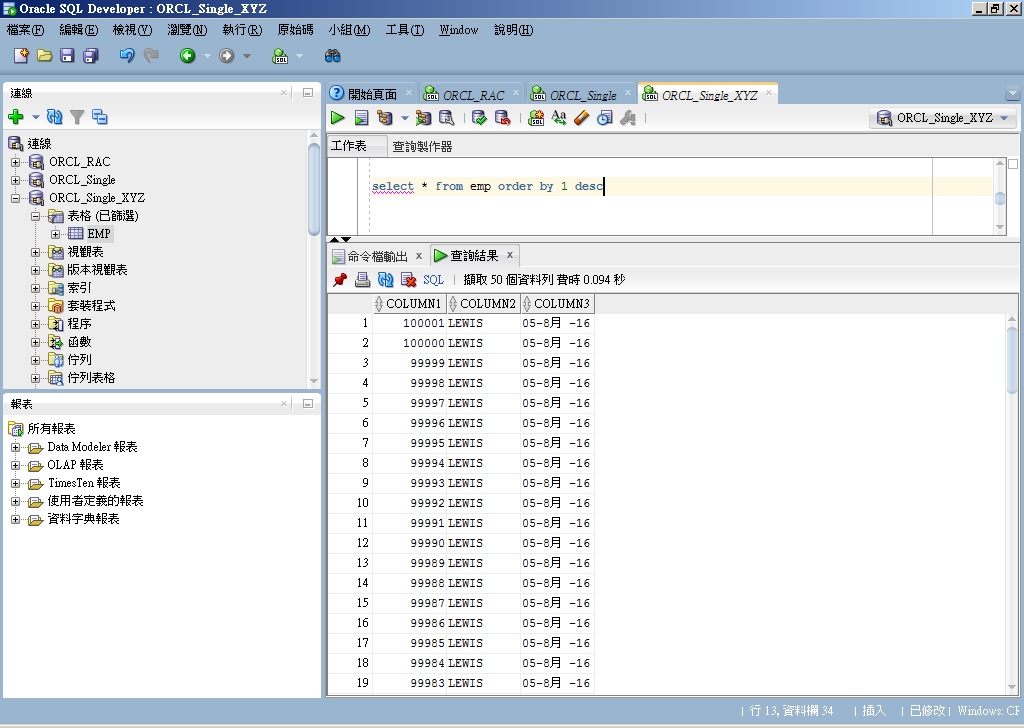The image size is (1024, 728).
Task: Select TimesTen 報表 folder
Action: click(84, 483)
